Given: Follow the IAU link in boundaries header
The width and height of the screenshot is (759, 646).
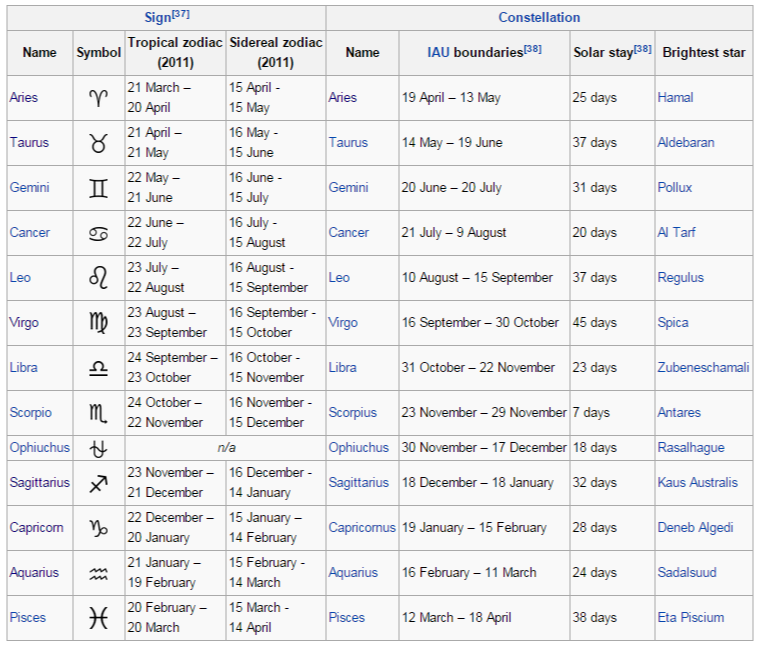Looking at the screenshot, I should pos(439,52).
